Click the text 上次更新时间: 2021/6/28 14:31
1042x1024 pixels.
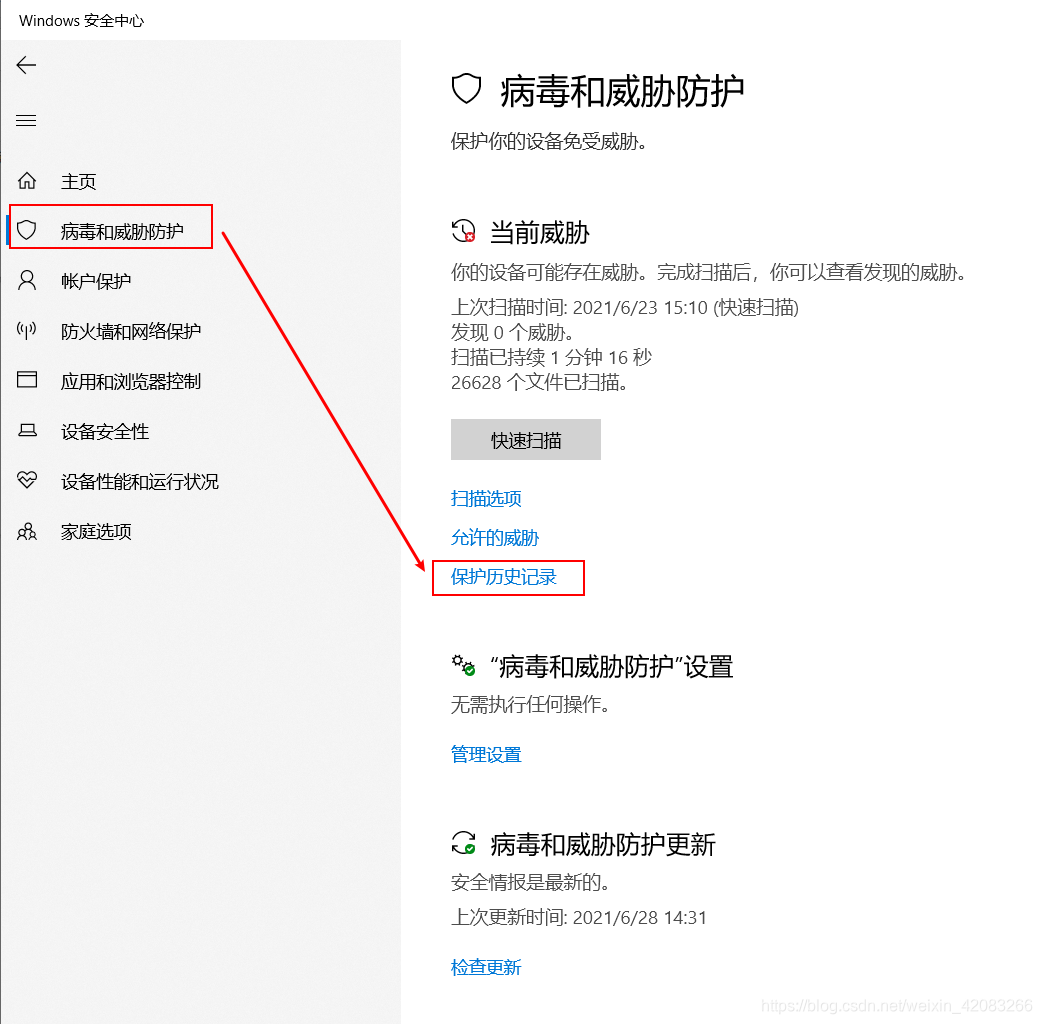[x=579, y=918]
